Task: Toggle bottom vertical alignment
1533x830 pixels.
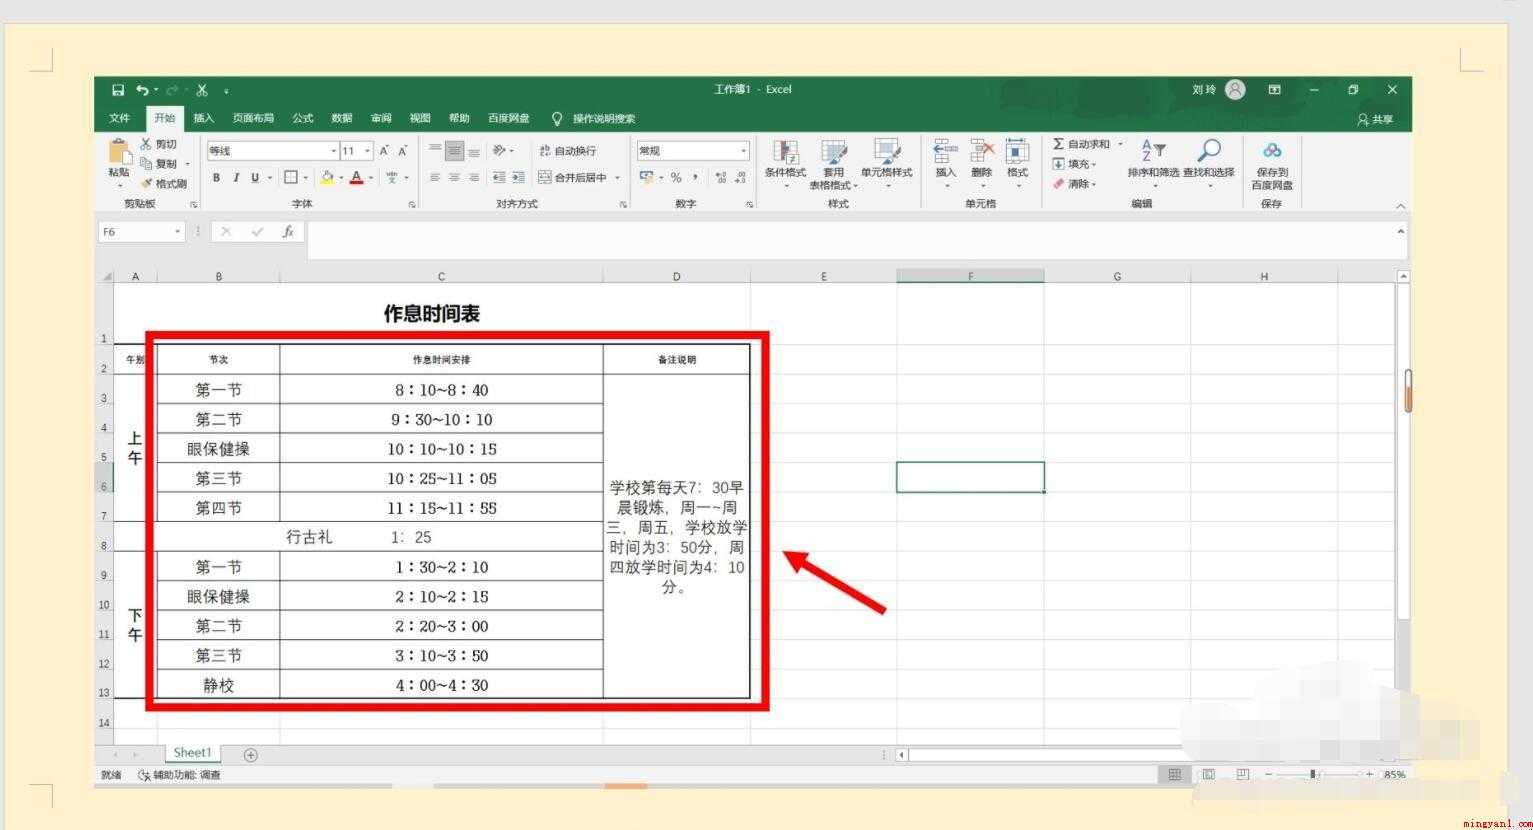Action: click(x=474, y=152)
